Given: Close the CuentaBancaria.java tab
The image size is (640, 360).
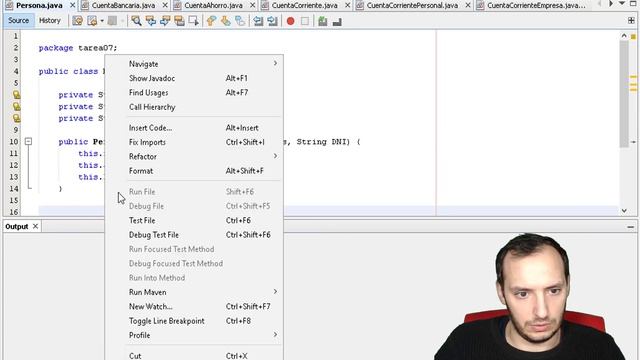Looking at the screenshot, I should click(x=165, y=5).
